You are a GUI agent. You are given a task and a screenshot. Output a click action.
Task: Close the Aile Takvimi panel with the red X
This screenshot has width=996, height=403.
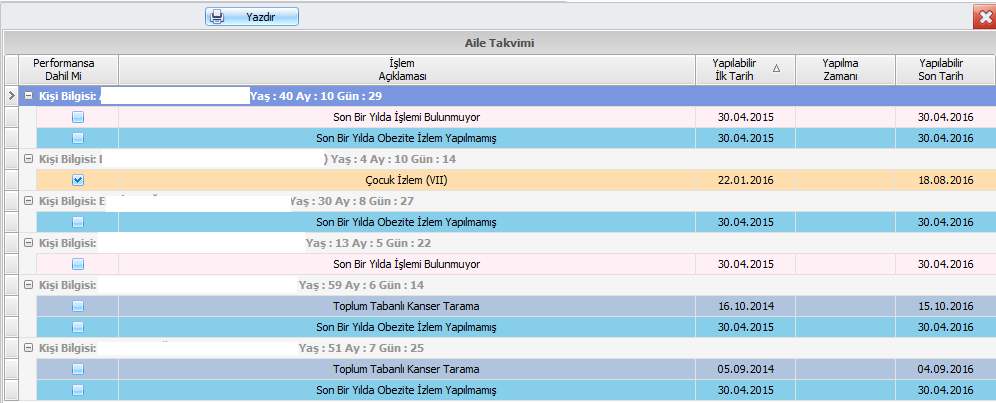point(983,17)
